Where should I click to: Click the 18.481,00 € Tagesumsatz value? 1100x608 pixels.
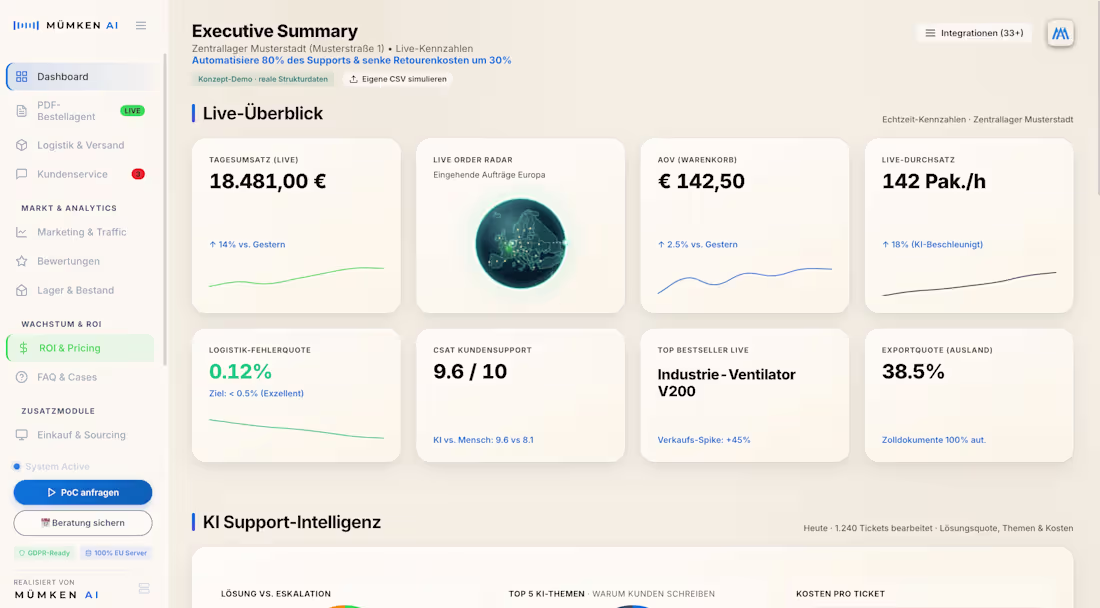267,182
